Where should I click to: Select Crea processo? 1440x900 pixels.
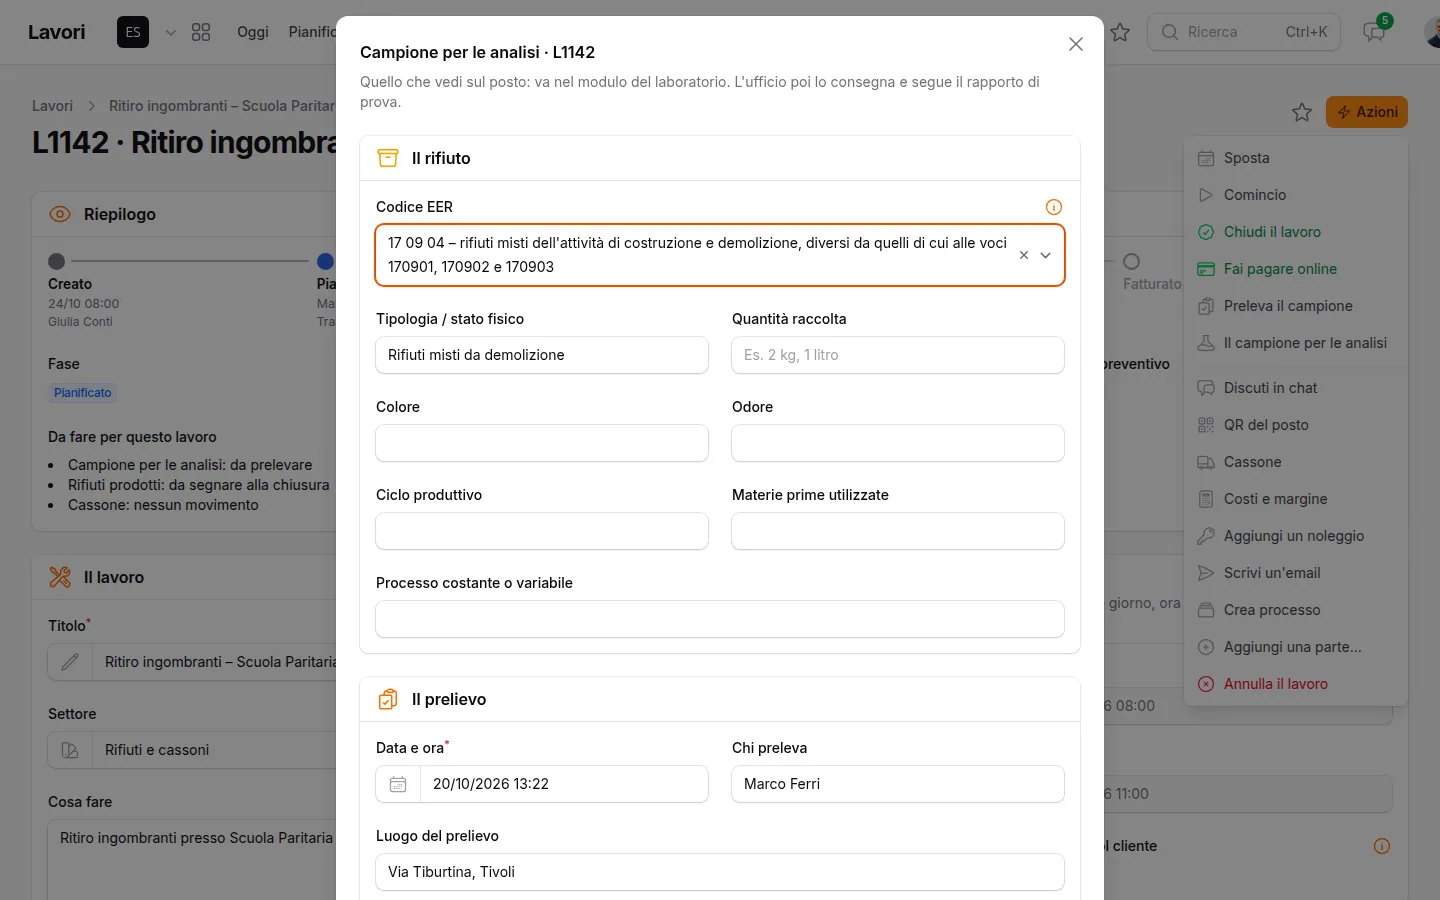(1296, 610)
